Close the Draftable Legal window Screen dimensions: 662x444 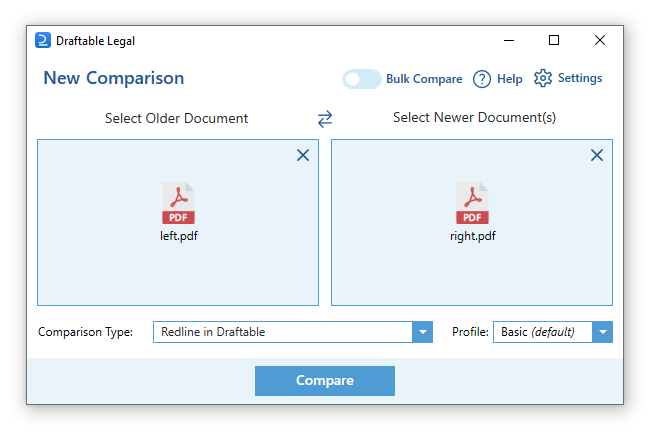coord(600,41)
